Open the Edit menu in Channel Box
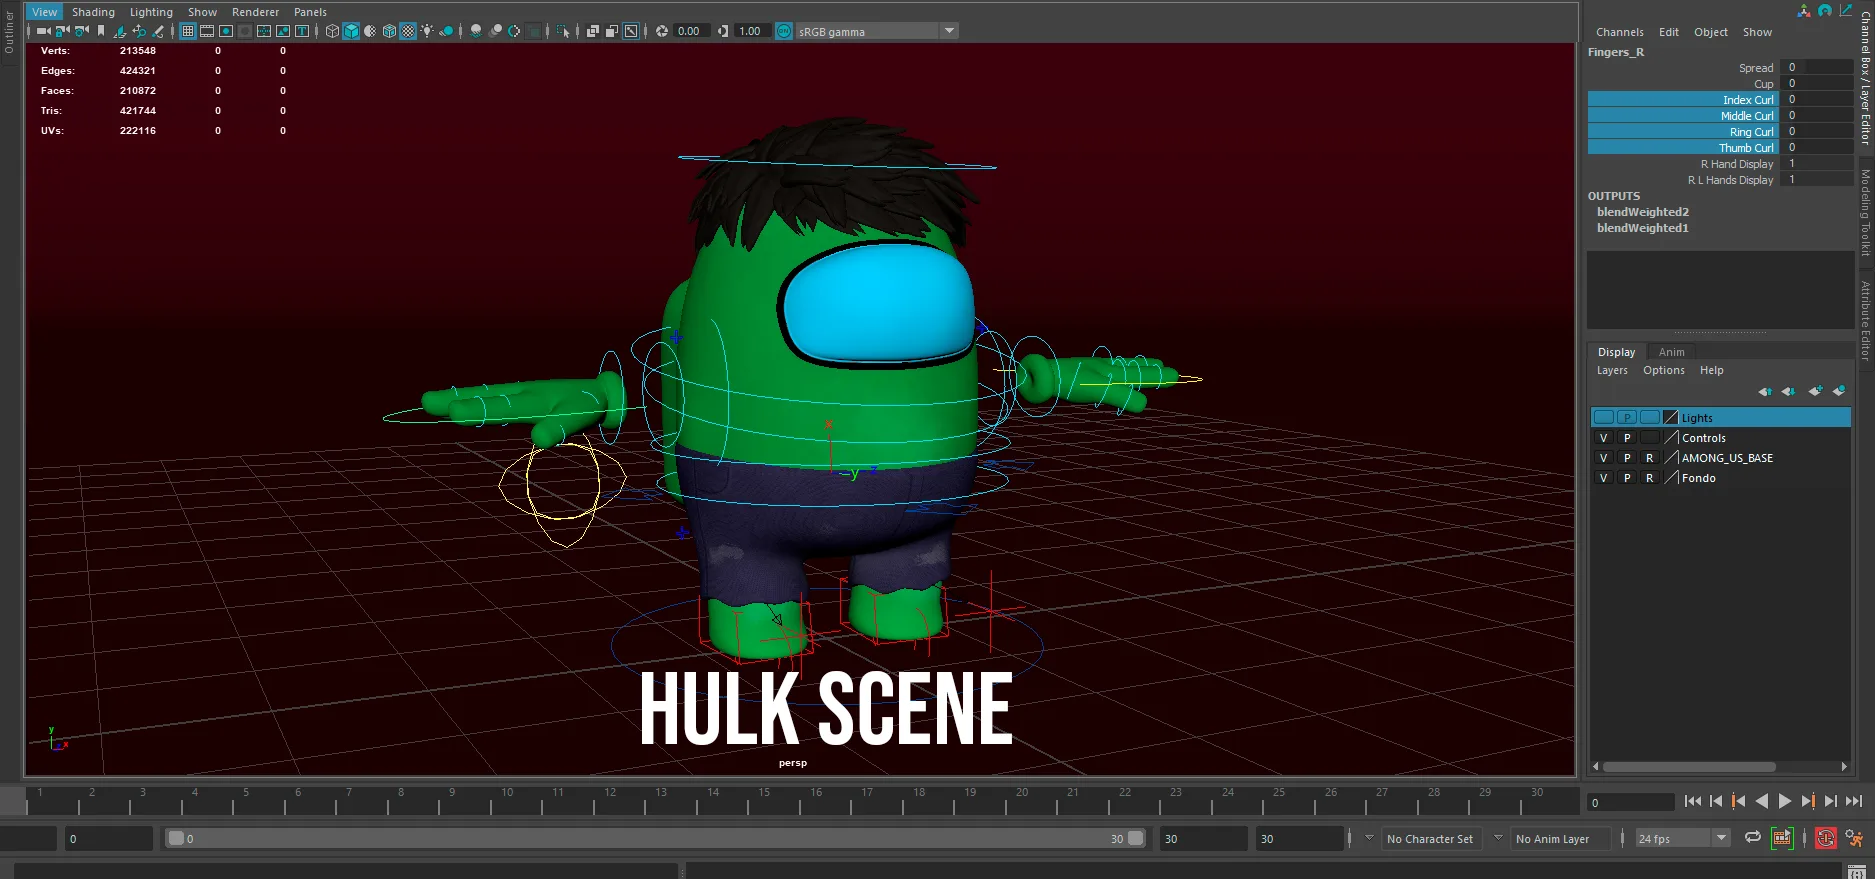The width and height of the screenshot is (1875, 879). click(x=1668, y=32)
